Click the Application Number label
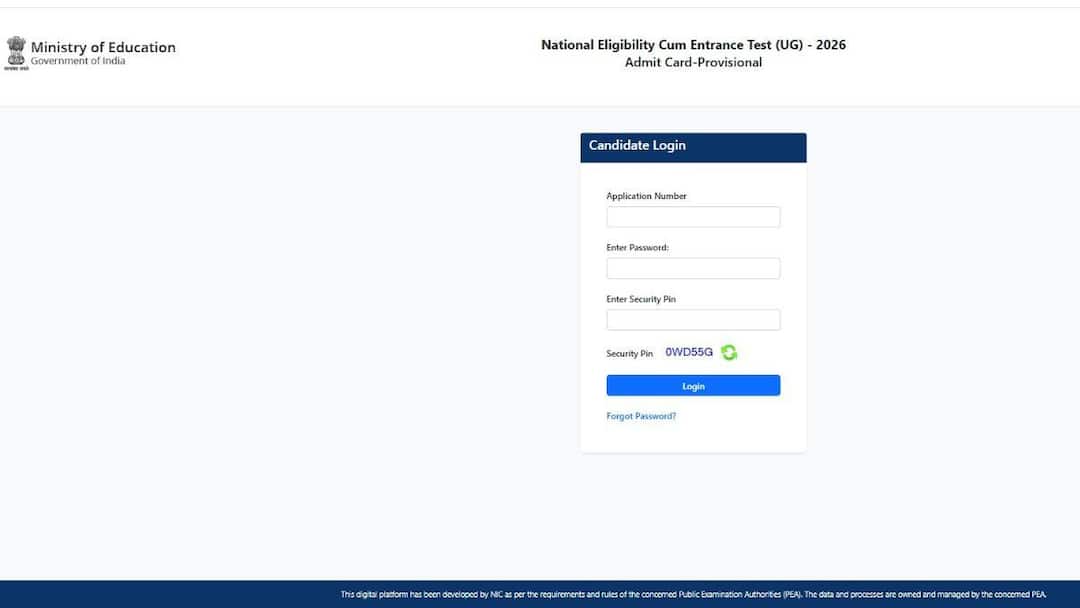1080x608 pixels. coord(646,196)
